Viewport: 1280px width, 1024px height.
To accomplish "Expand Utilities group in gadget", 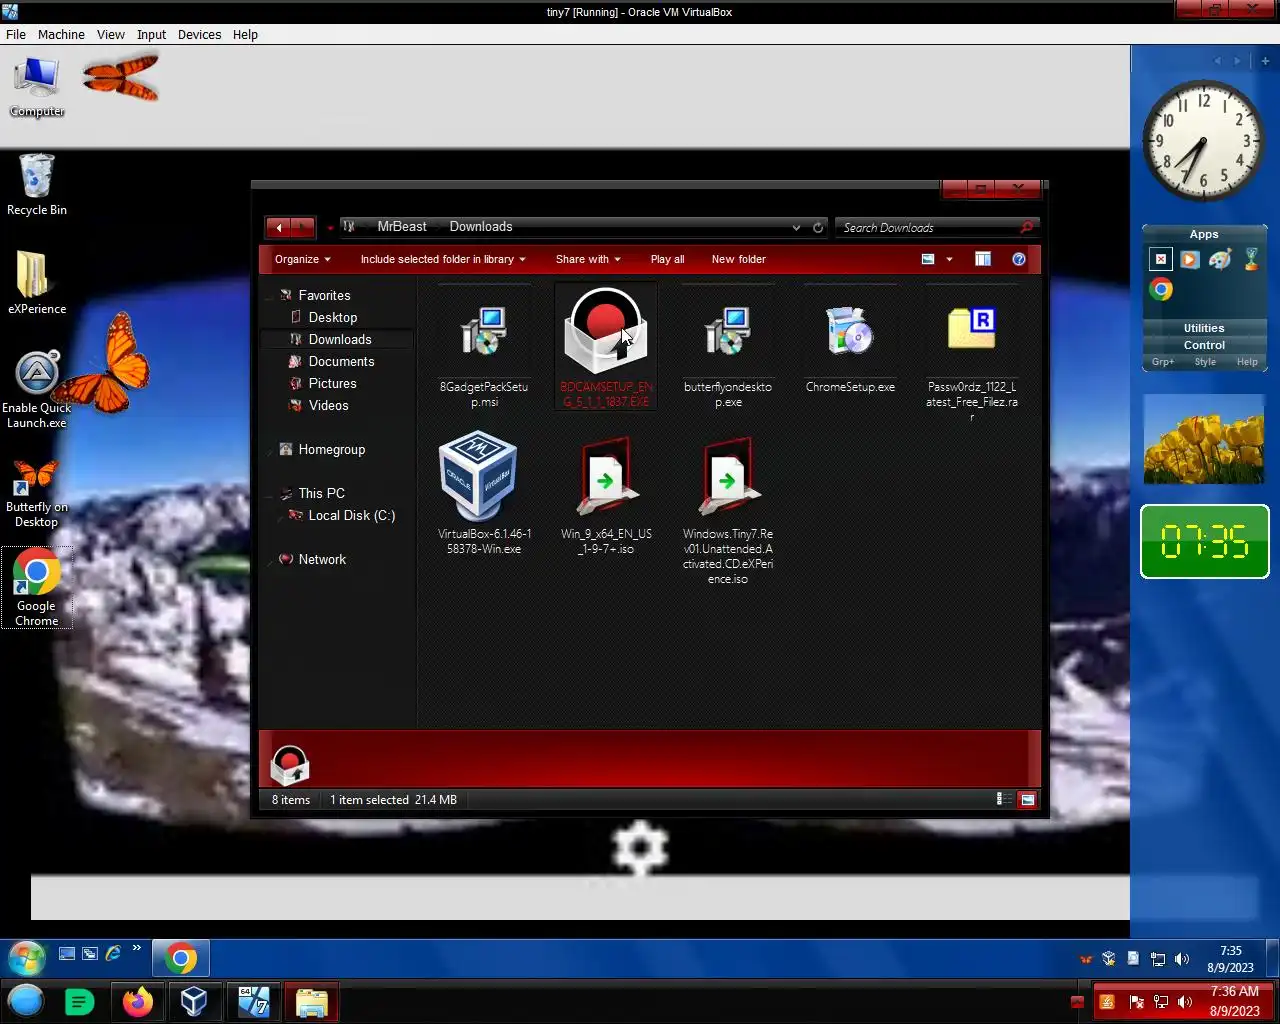I will pyautogui.click(x=1204, y=328).
